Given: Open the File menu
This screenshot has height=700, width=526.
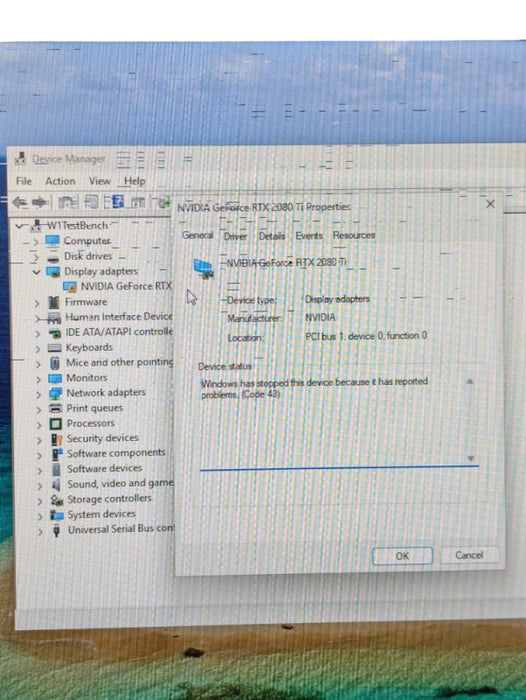Looking at the screenshot, I should pos(24,181).
